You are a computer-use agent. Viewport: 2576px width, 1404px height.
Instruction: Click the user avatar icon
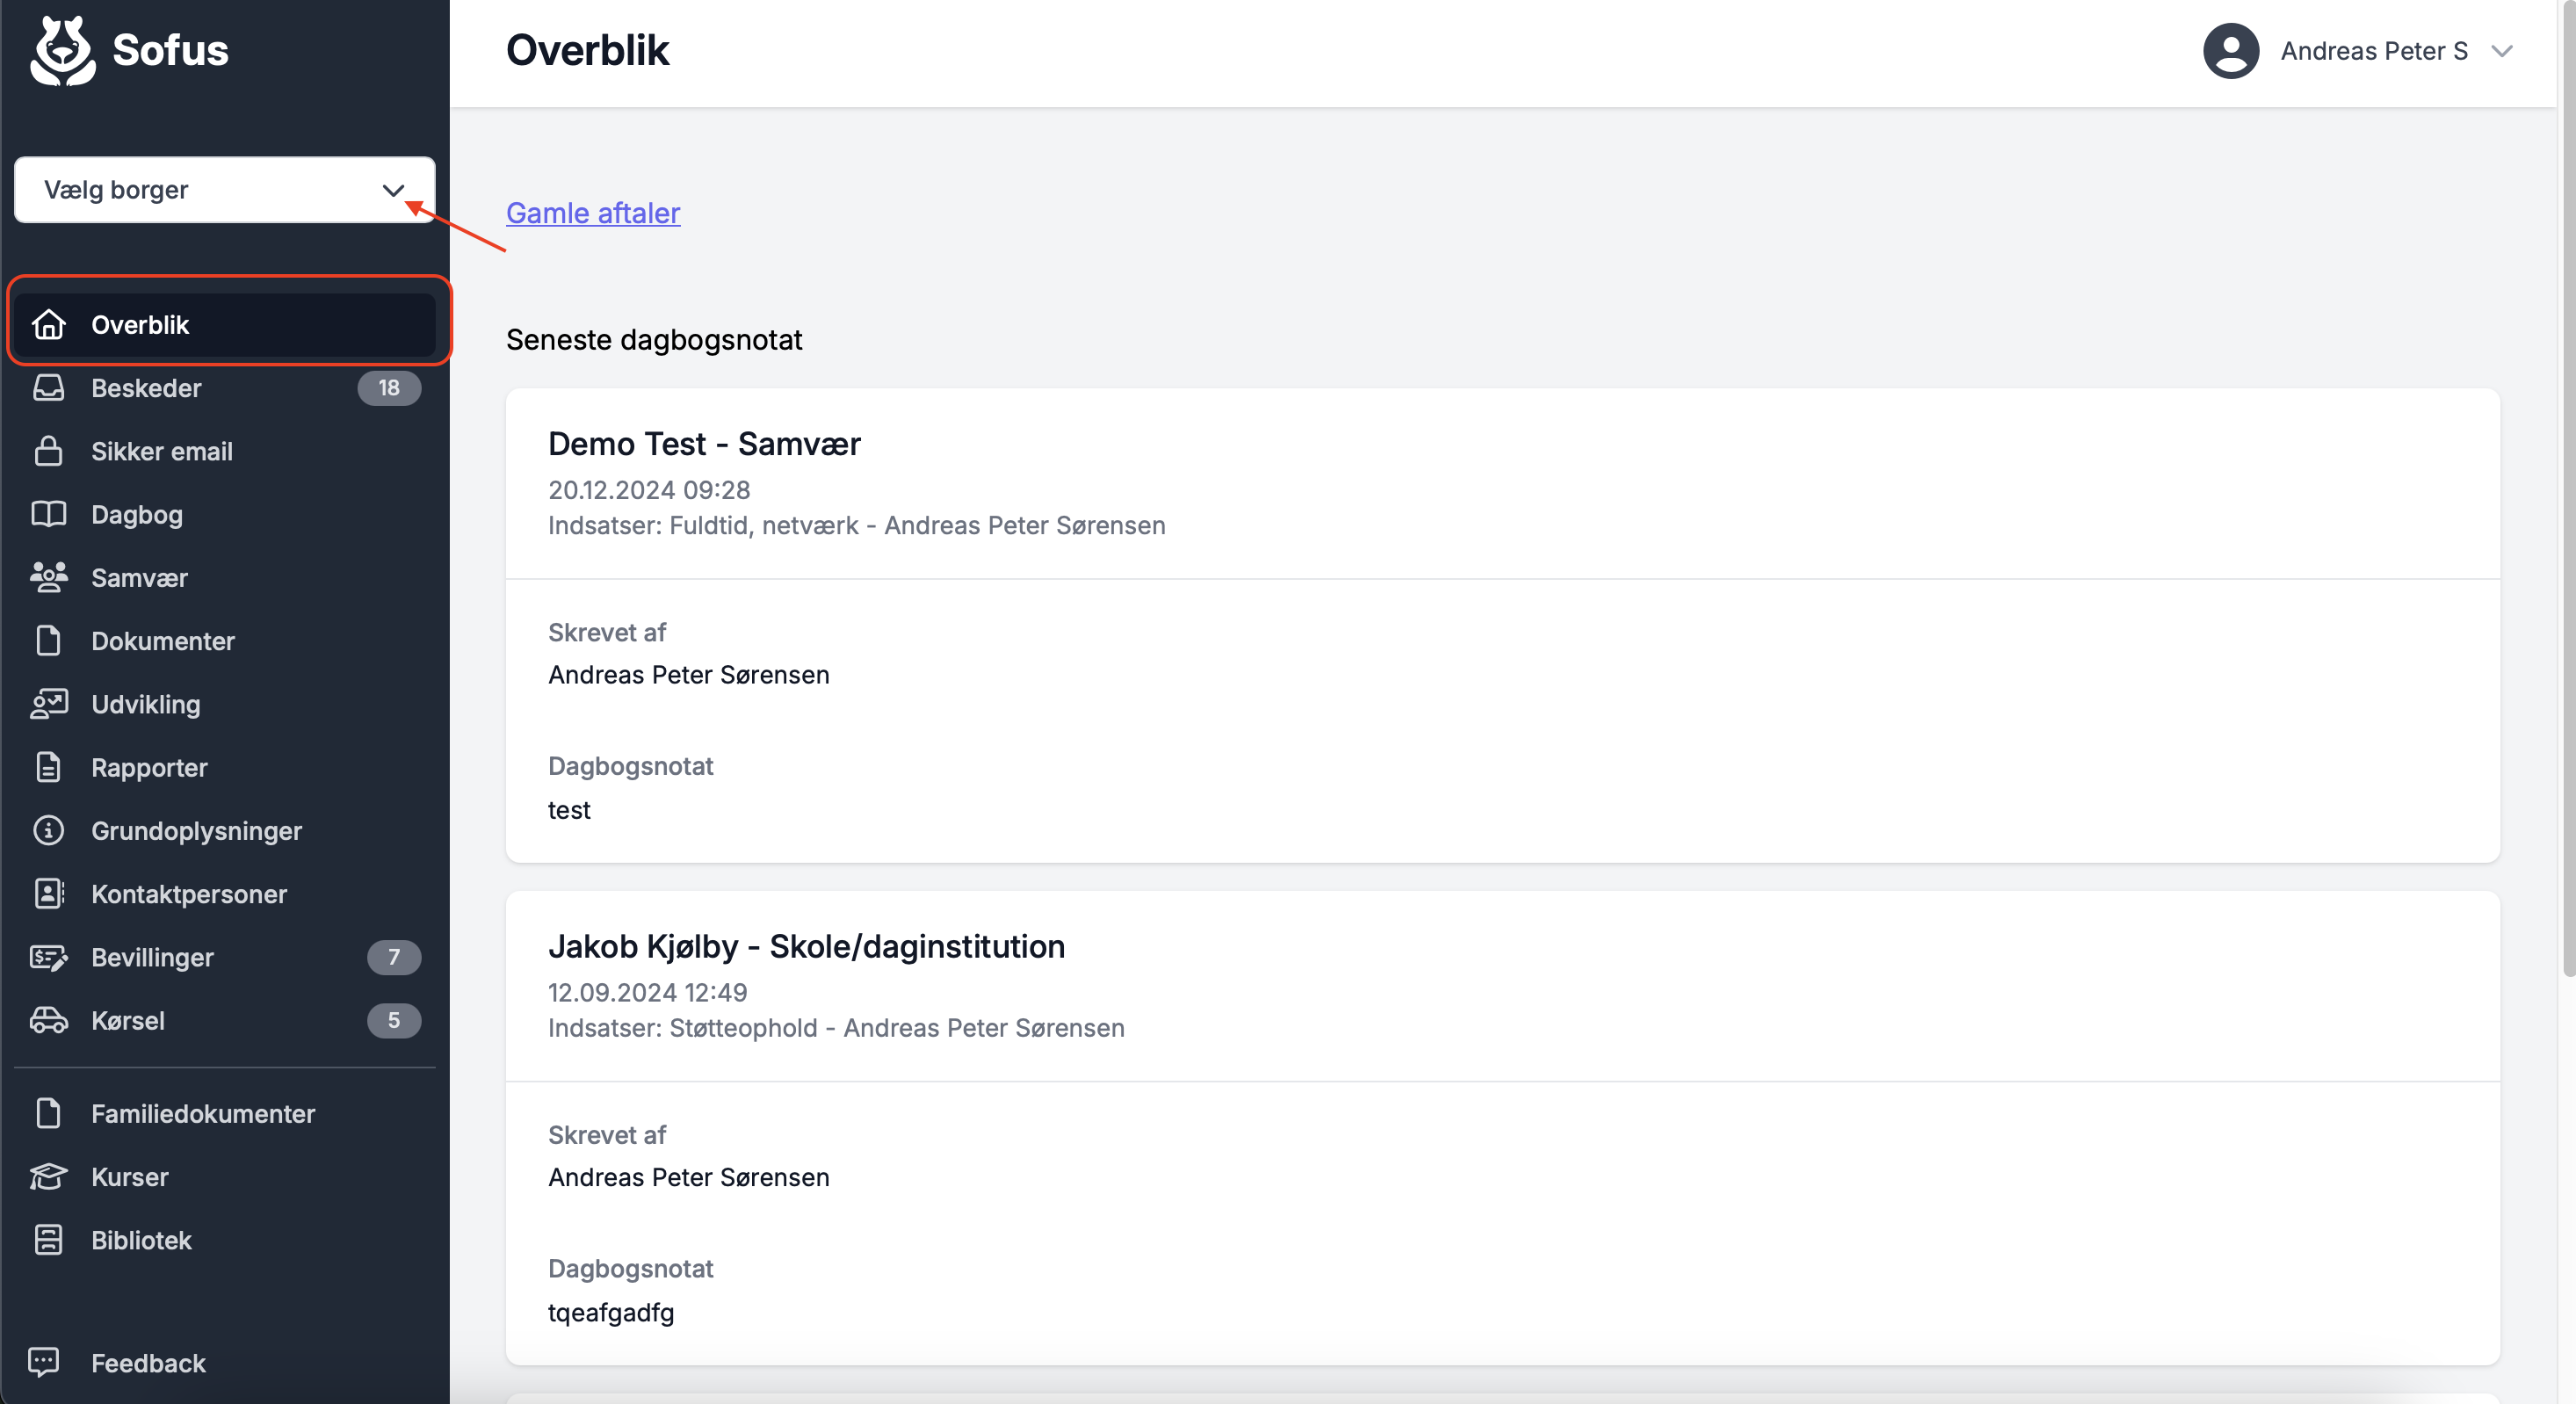pyautogui.click(x=2231, y=51)
